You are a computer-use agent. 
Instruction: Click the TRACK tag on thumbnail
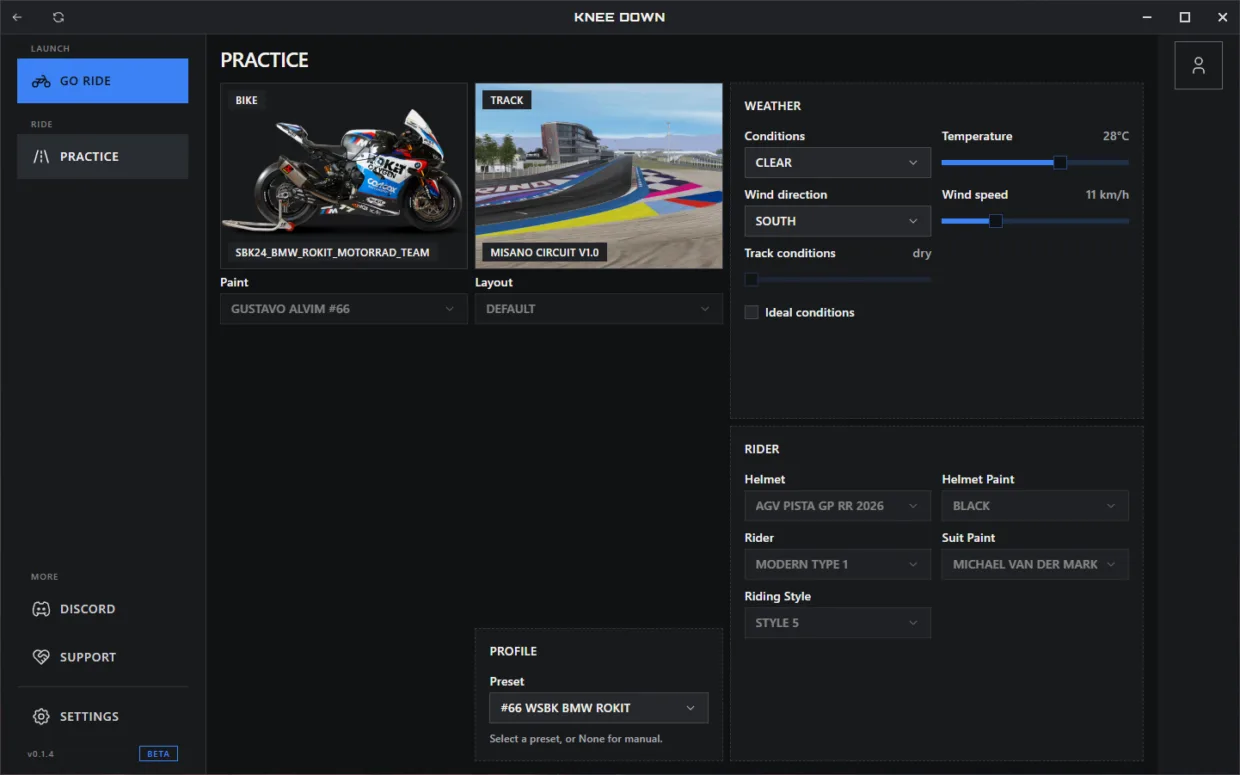pyautogui.click(x=507, y=100)
